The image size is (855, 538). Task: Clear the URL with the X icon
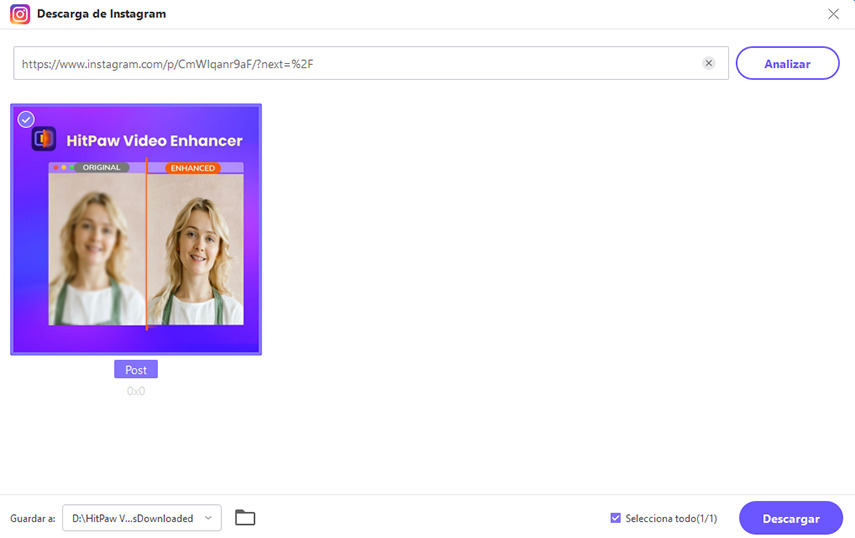708,63
